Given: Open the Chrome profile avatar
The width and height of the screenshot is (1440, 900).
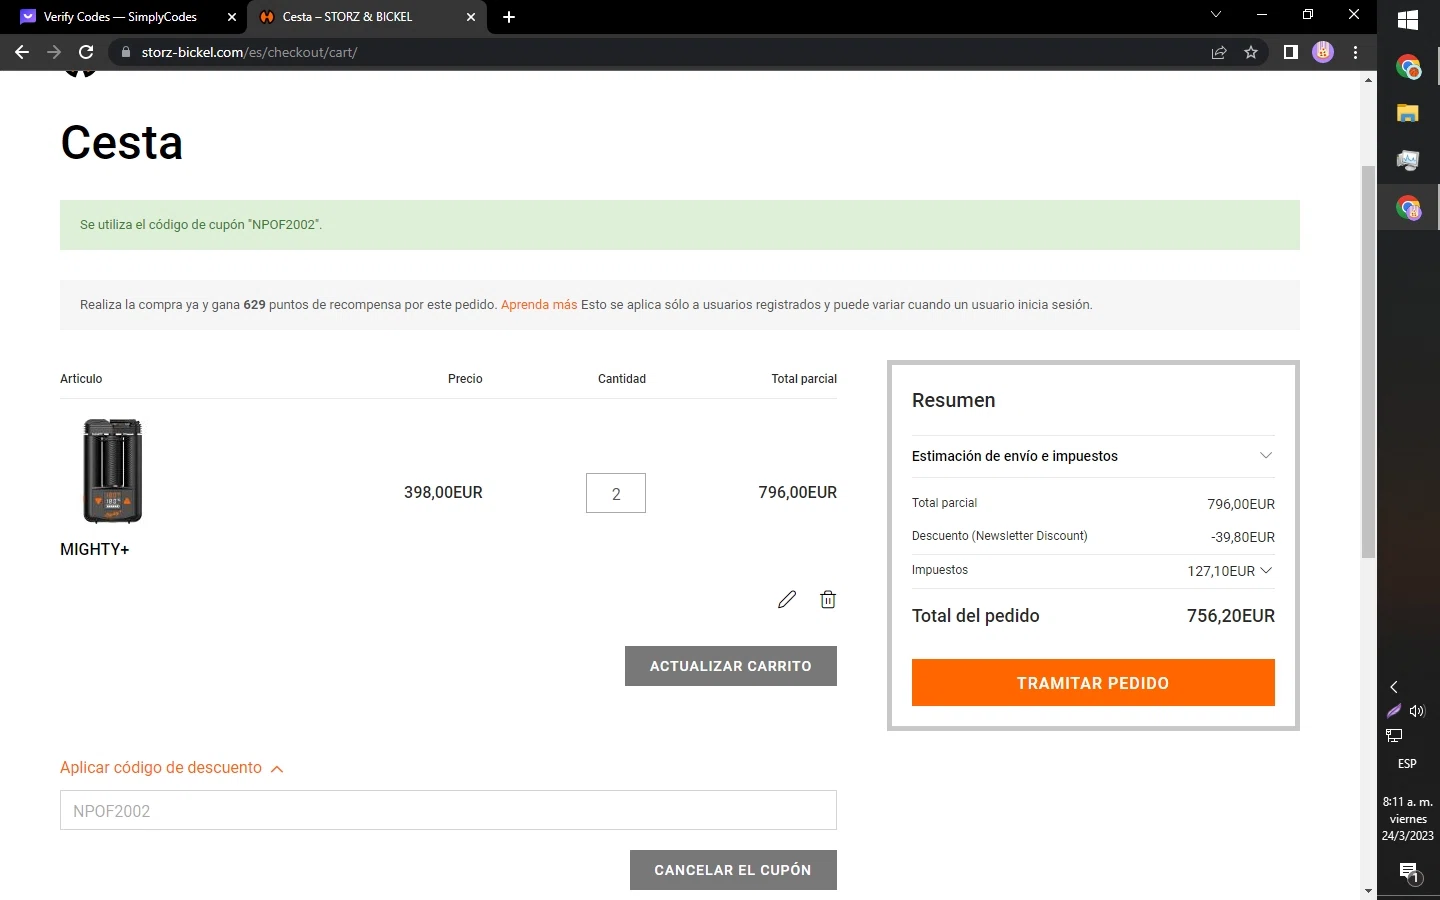Looking at the screenshot, I should 1323,52.
